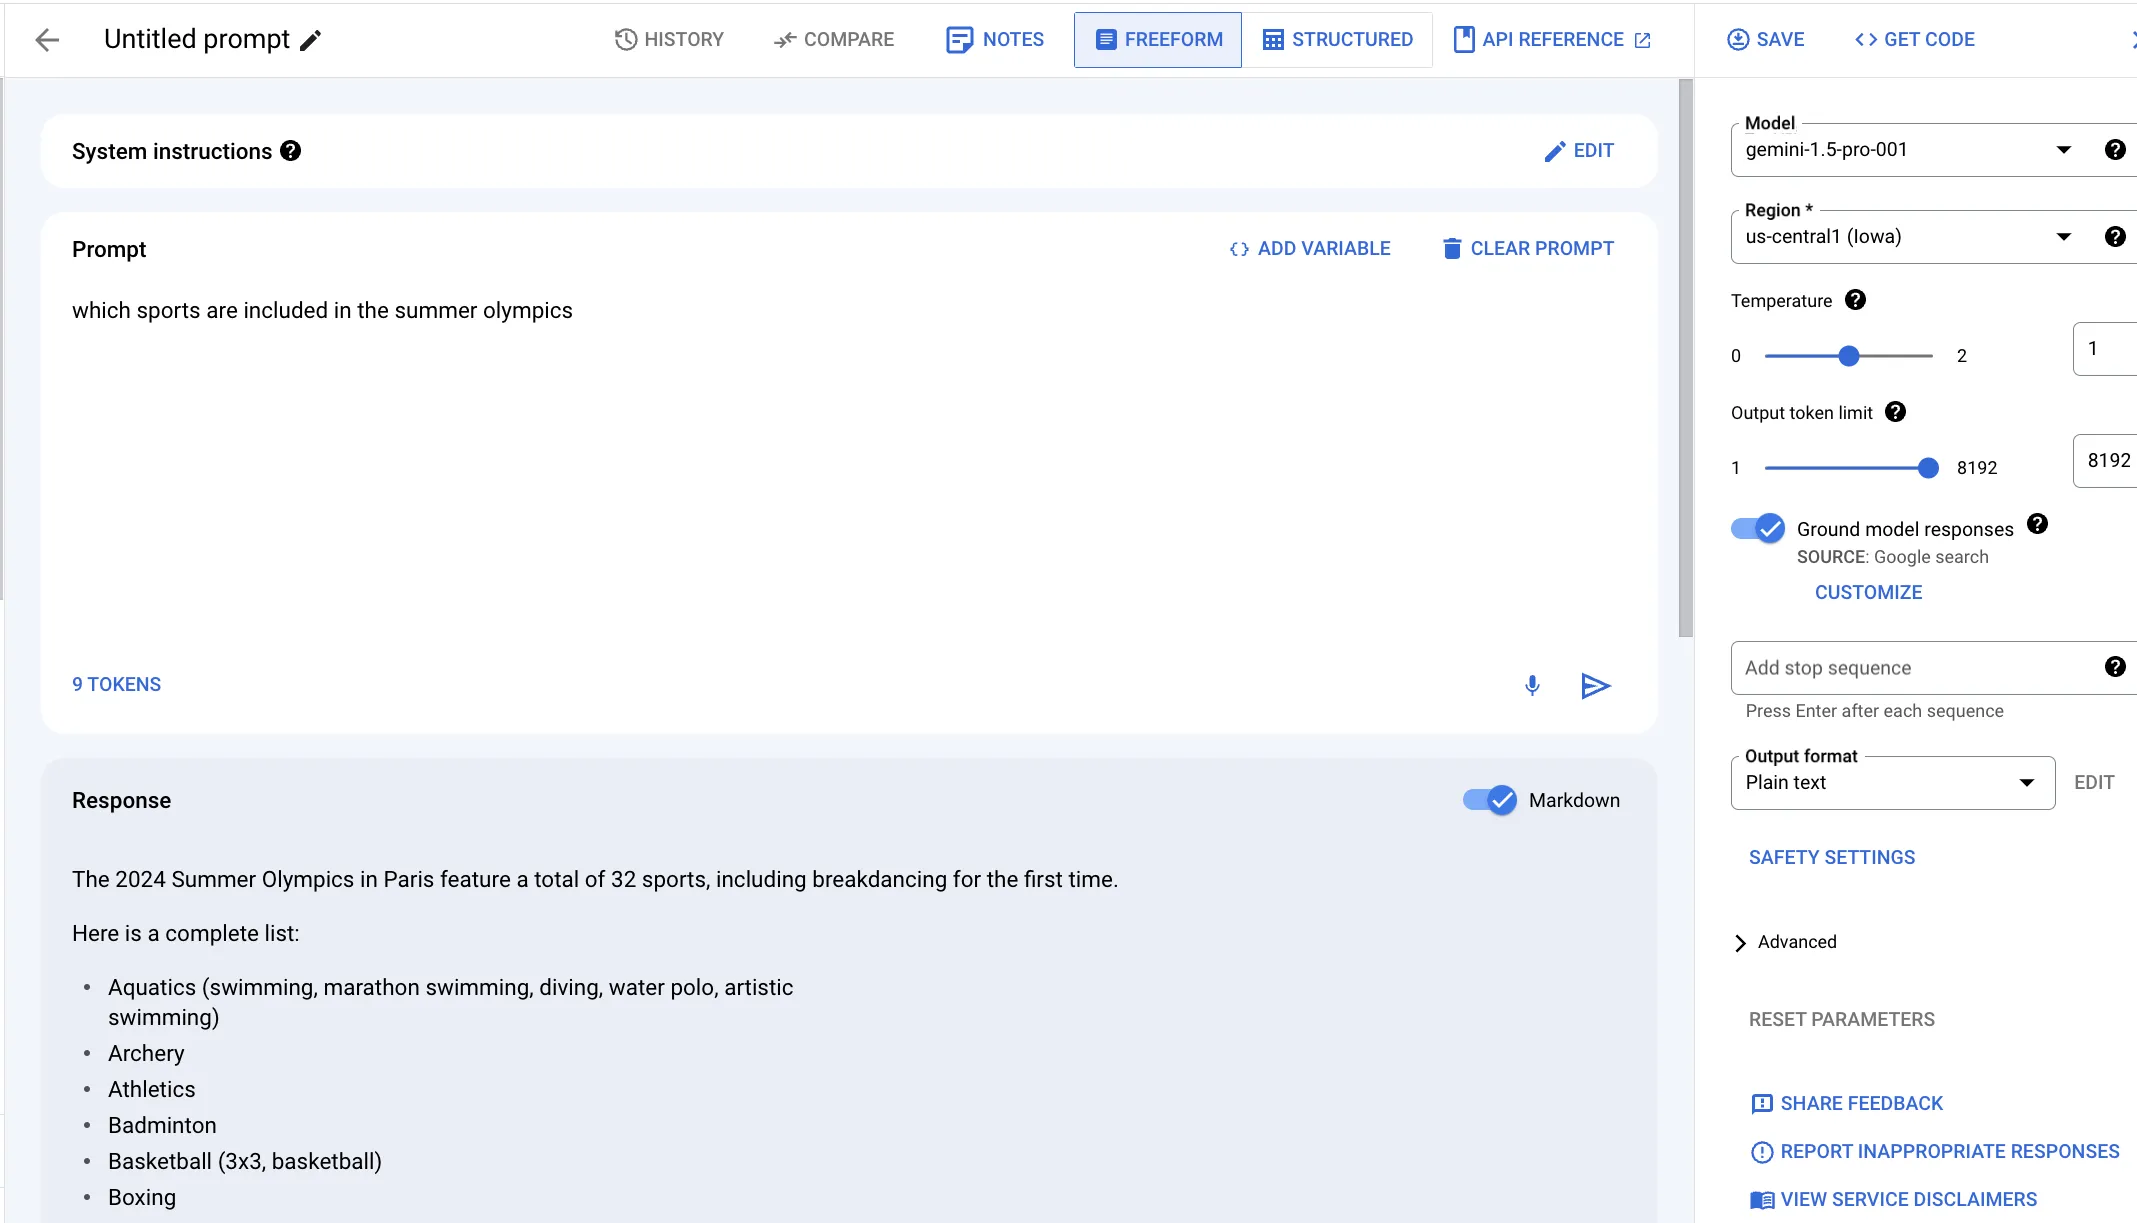The height and width of the screenshot is (1223, 2137).
Task: Click the Temperature slider handle
Action: [x=1849, y=356]
